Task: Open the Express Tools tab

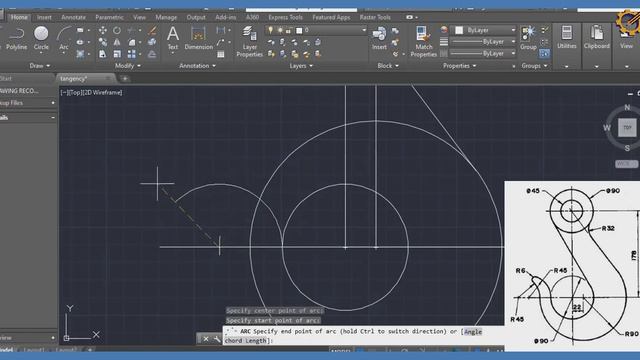Action: (x=285, y=17)
